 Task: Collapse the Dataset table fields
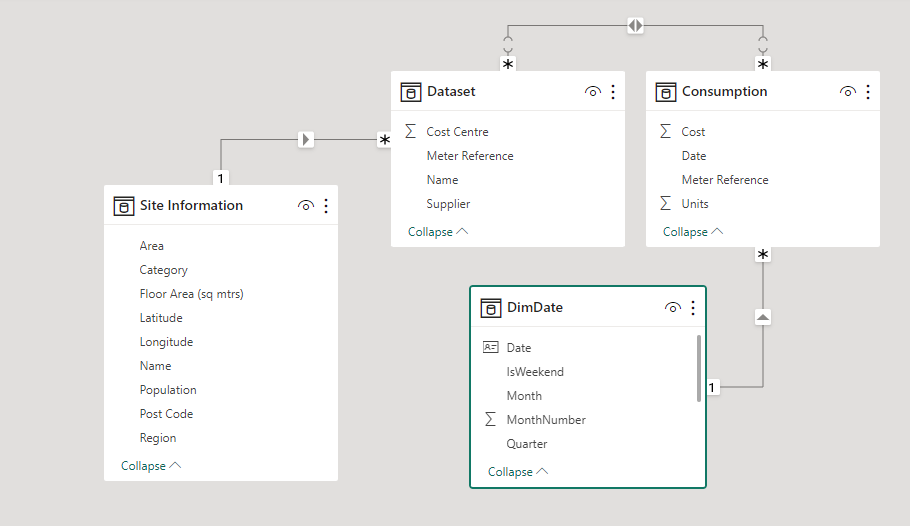click(x=438, y=232)
